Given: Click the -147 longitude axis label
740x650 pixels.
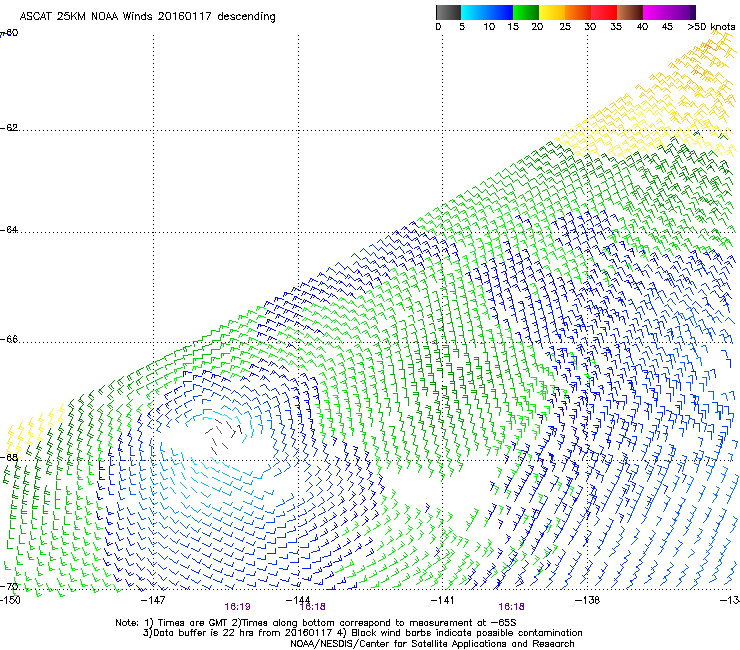Looking at the screenshot, I should pyautogui.click(x=153, y=599).
